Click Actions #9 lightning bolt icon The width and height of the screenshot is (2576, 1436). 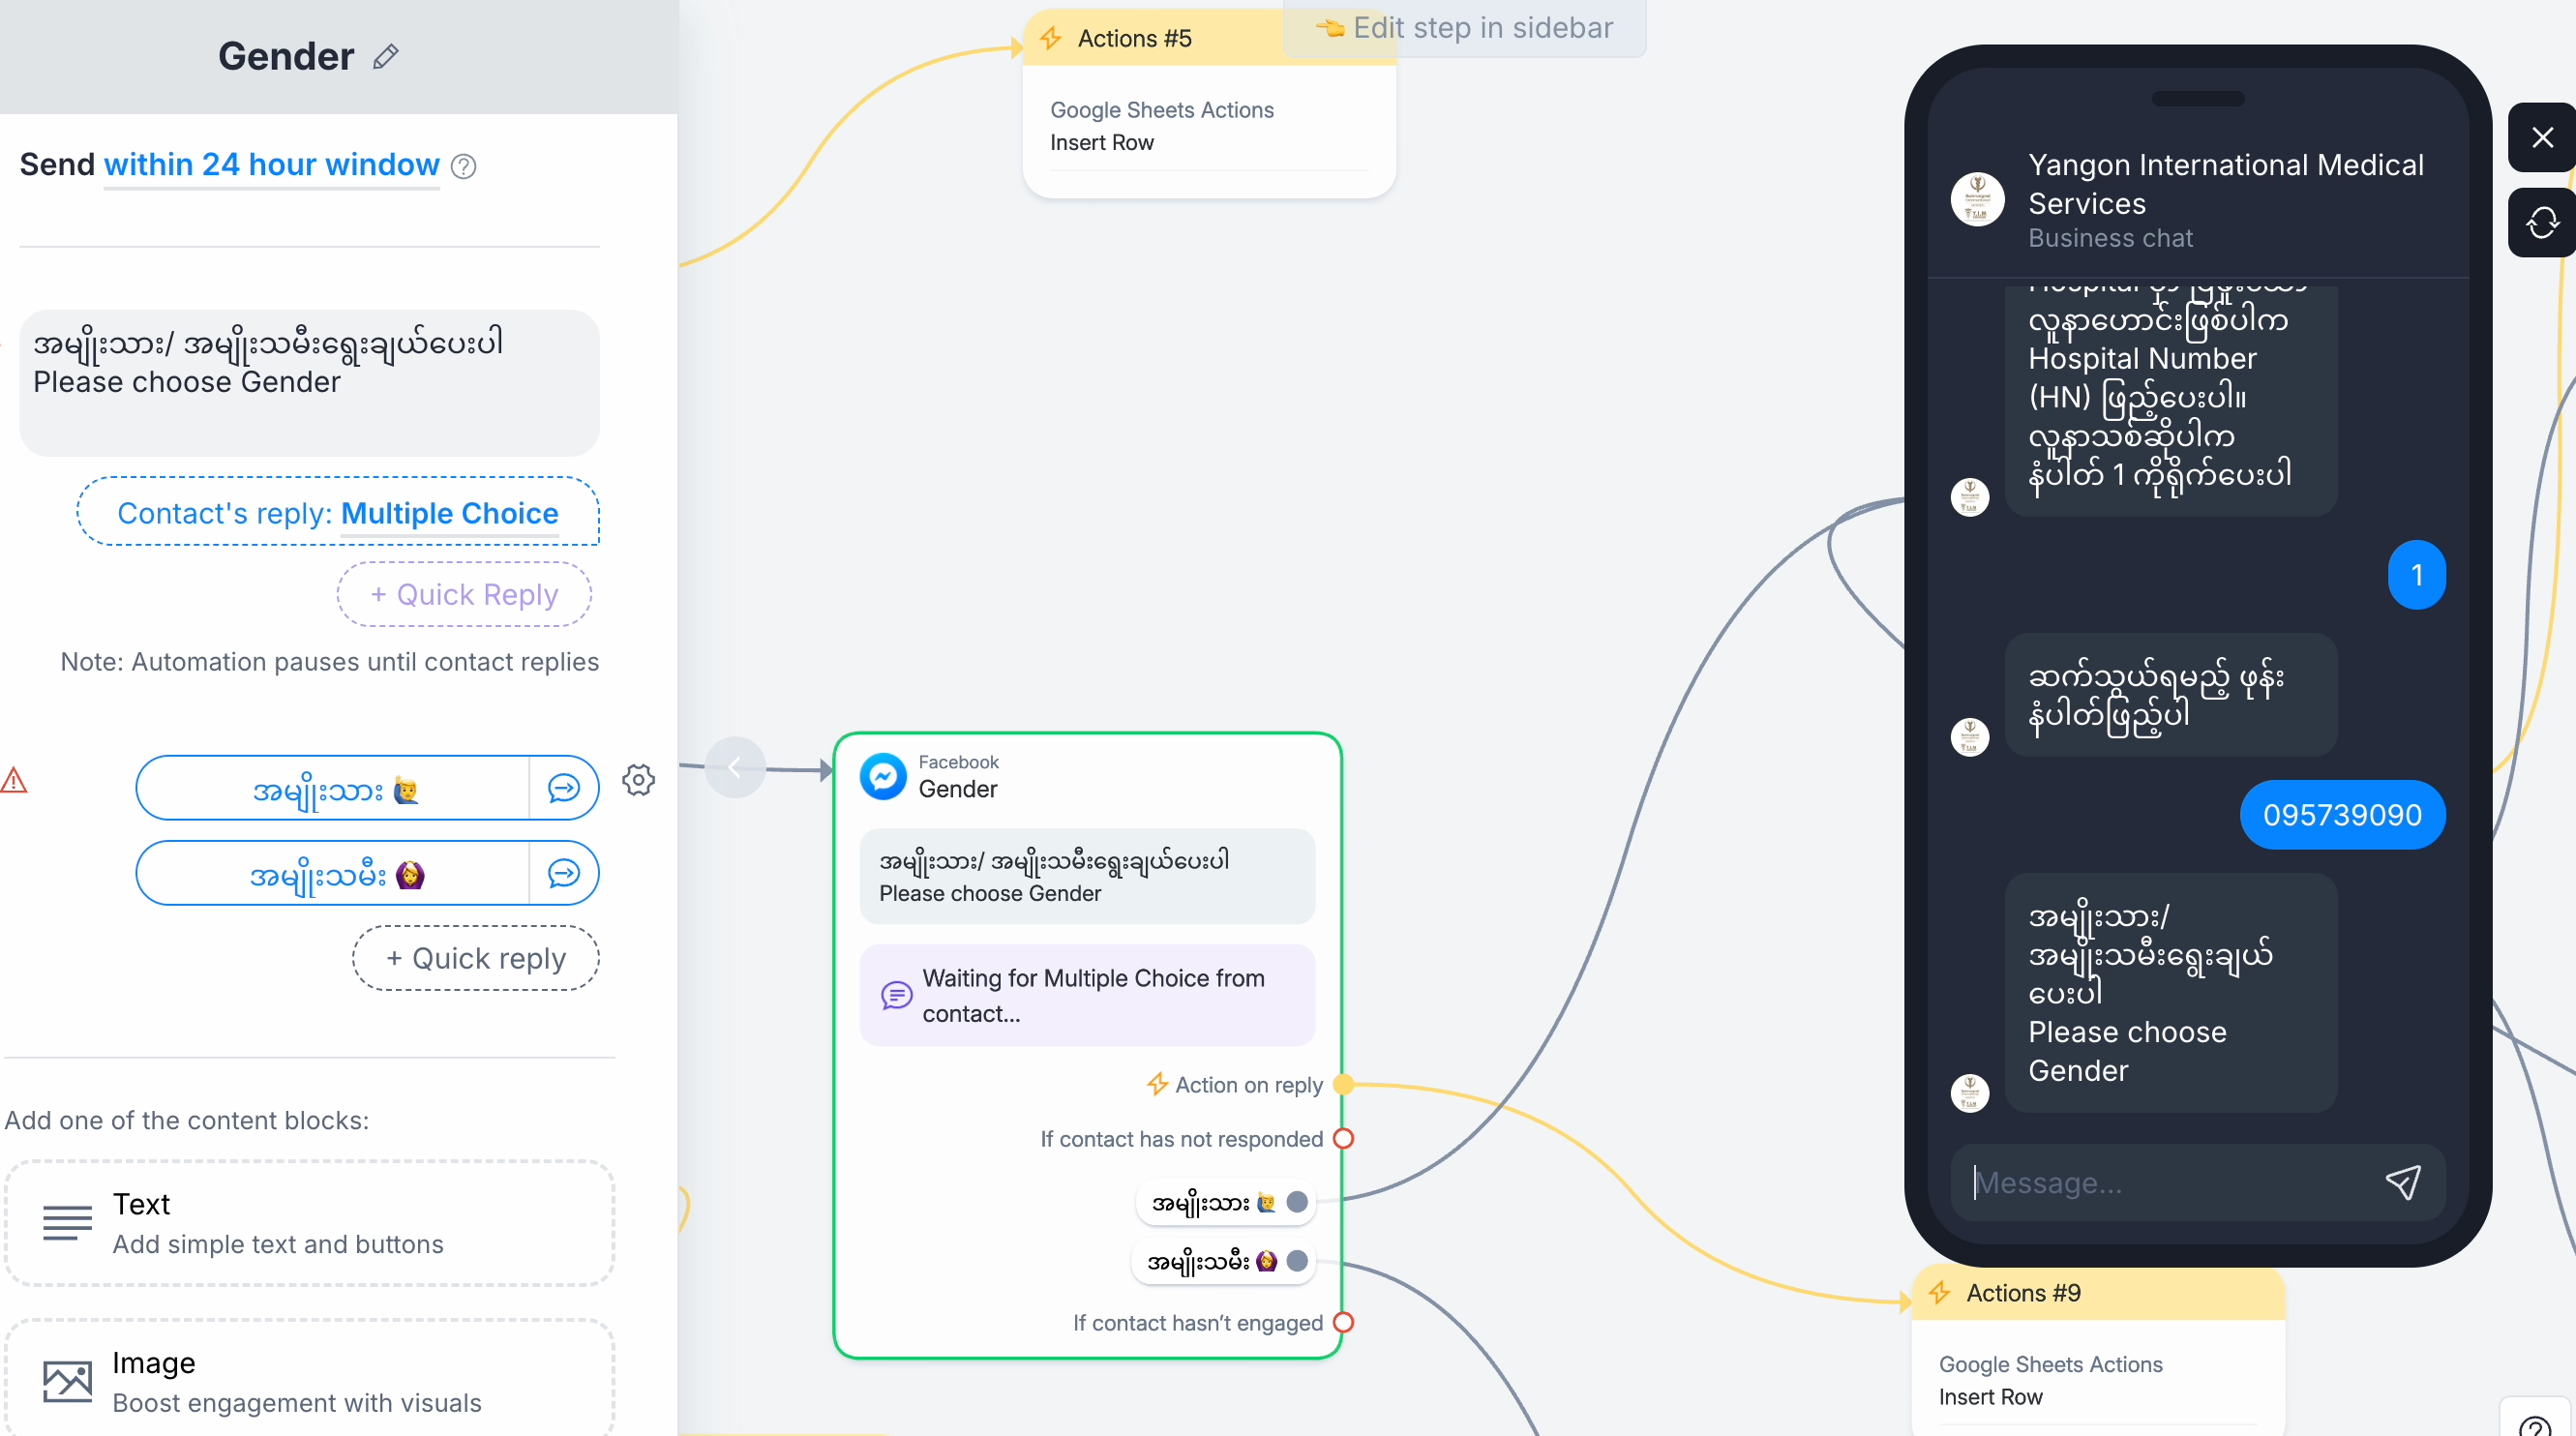click(x=1939, y=1293)
